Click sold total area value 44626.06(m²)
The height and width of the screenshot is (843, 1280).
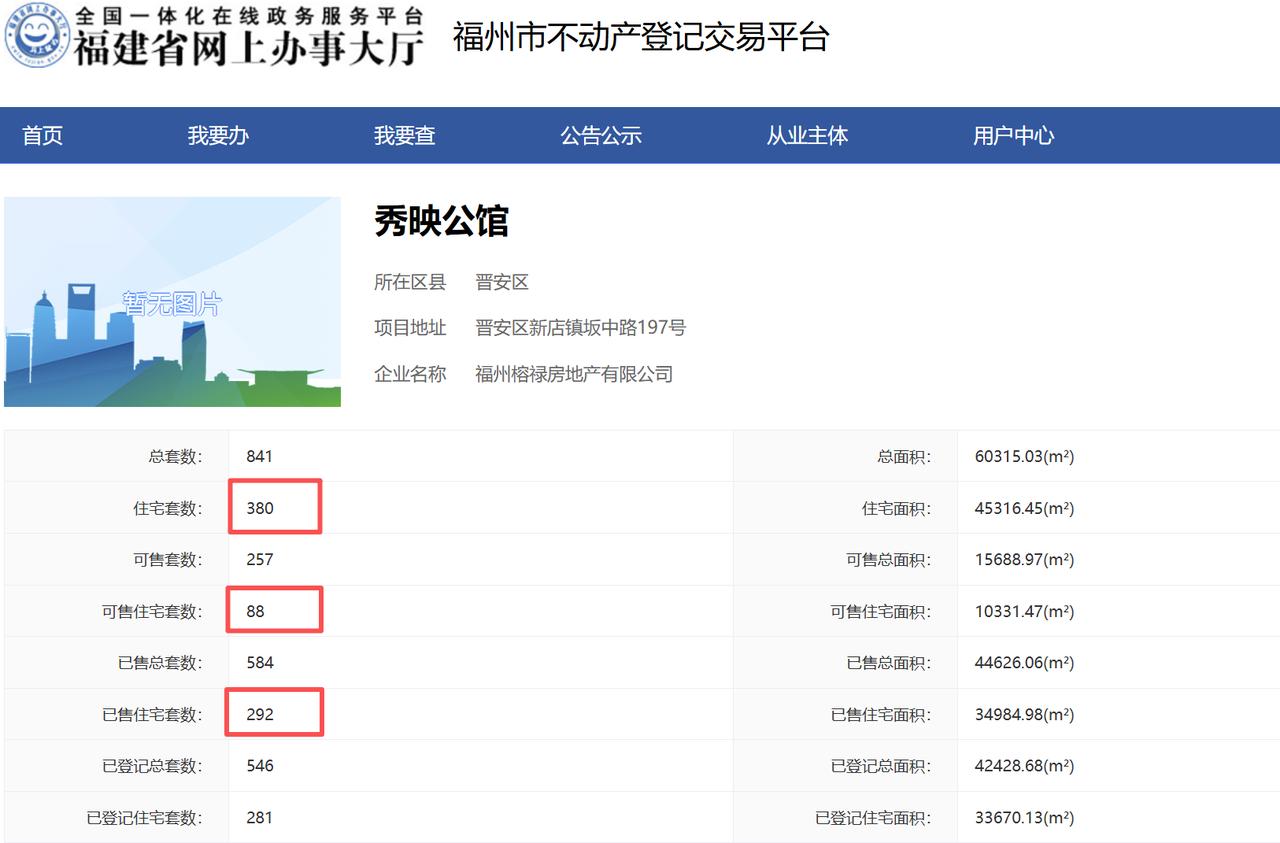click(x=1024, y=662)
